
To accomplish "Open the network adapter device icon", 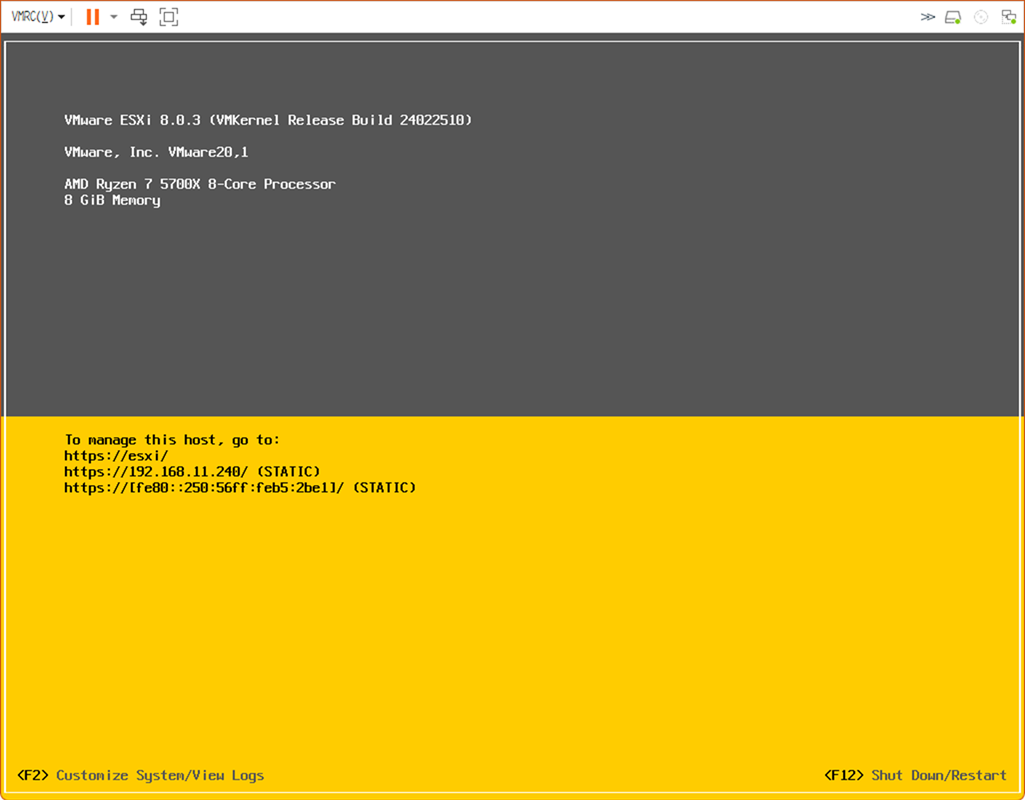I will [x=1009, y=17].
